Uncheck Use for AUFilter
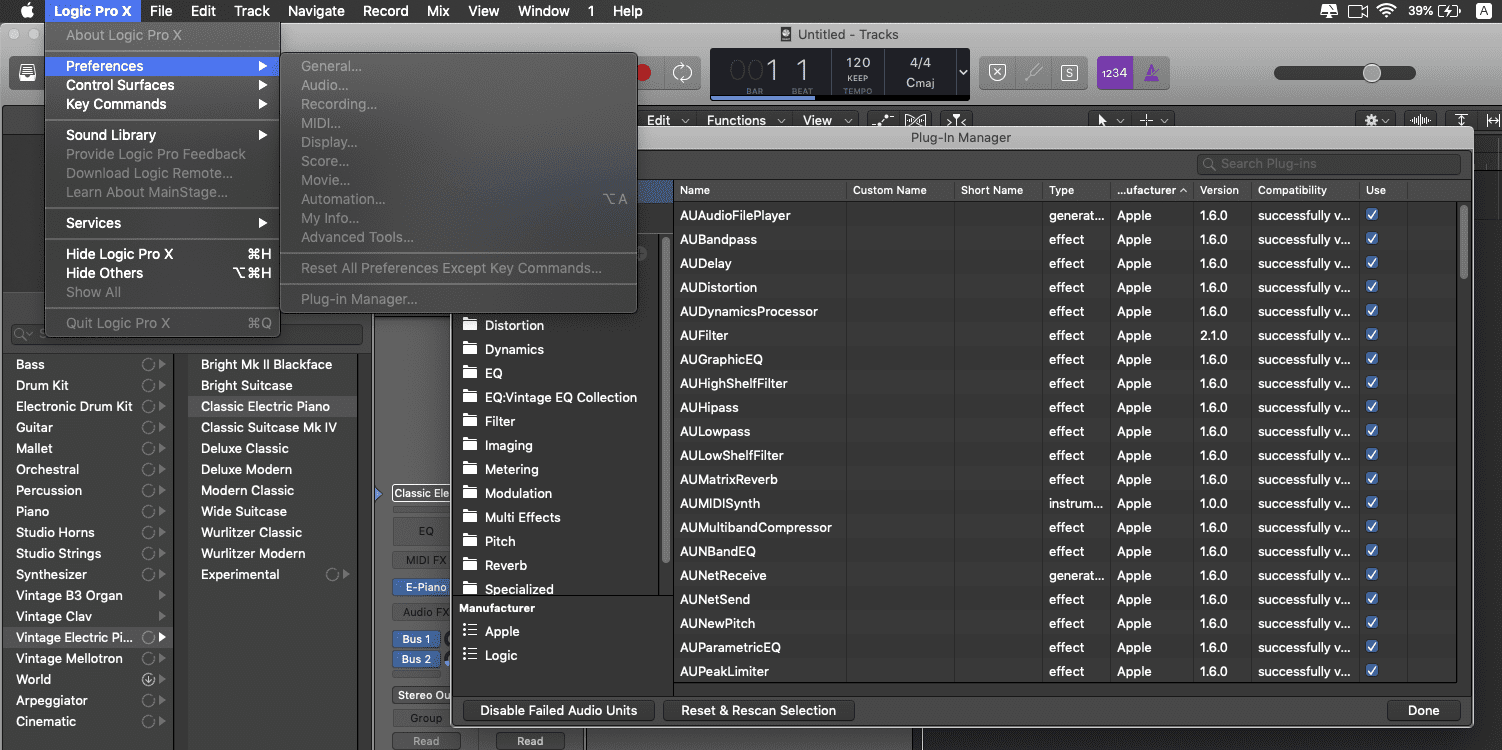Screen dimensions: 1502x750 click(1372, 335)
